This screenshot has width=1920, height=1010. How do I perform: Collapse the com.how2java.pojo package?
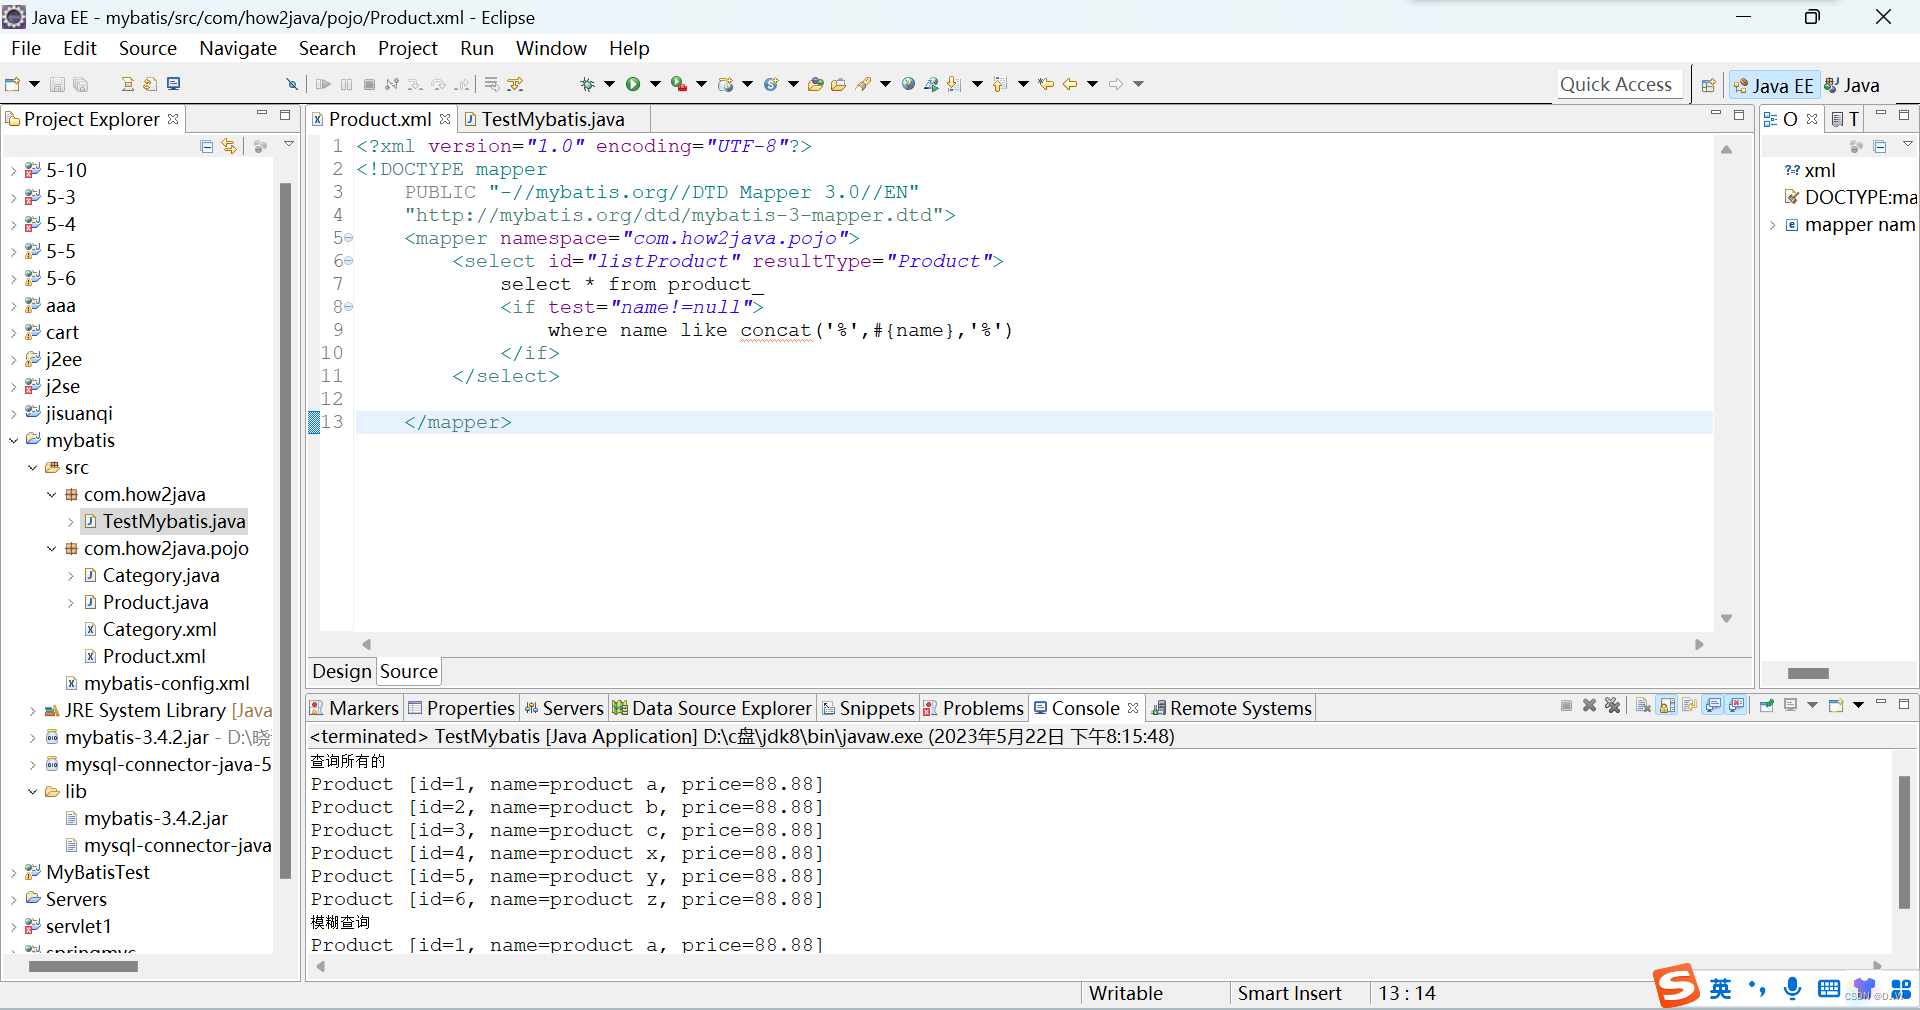point(50,549)
